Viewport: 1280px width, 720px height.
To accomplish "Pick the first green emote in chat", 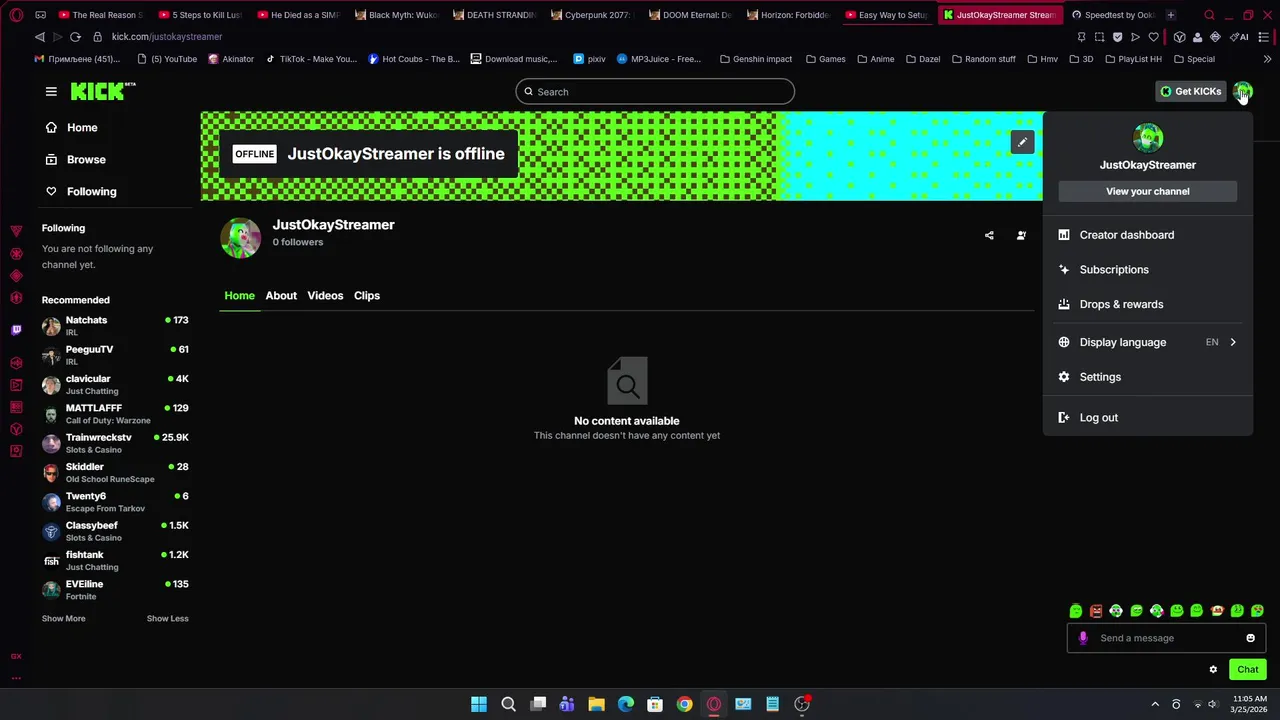I will coord(1076,611).
